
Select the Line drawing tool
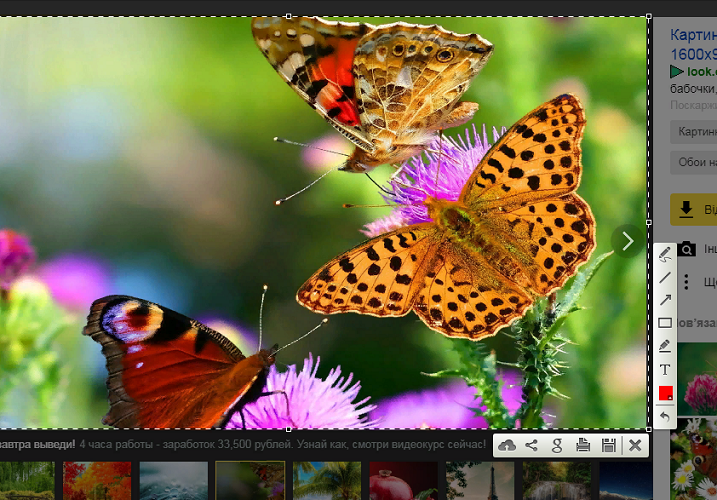[665, 277]
